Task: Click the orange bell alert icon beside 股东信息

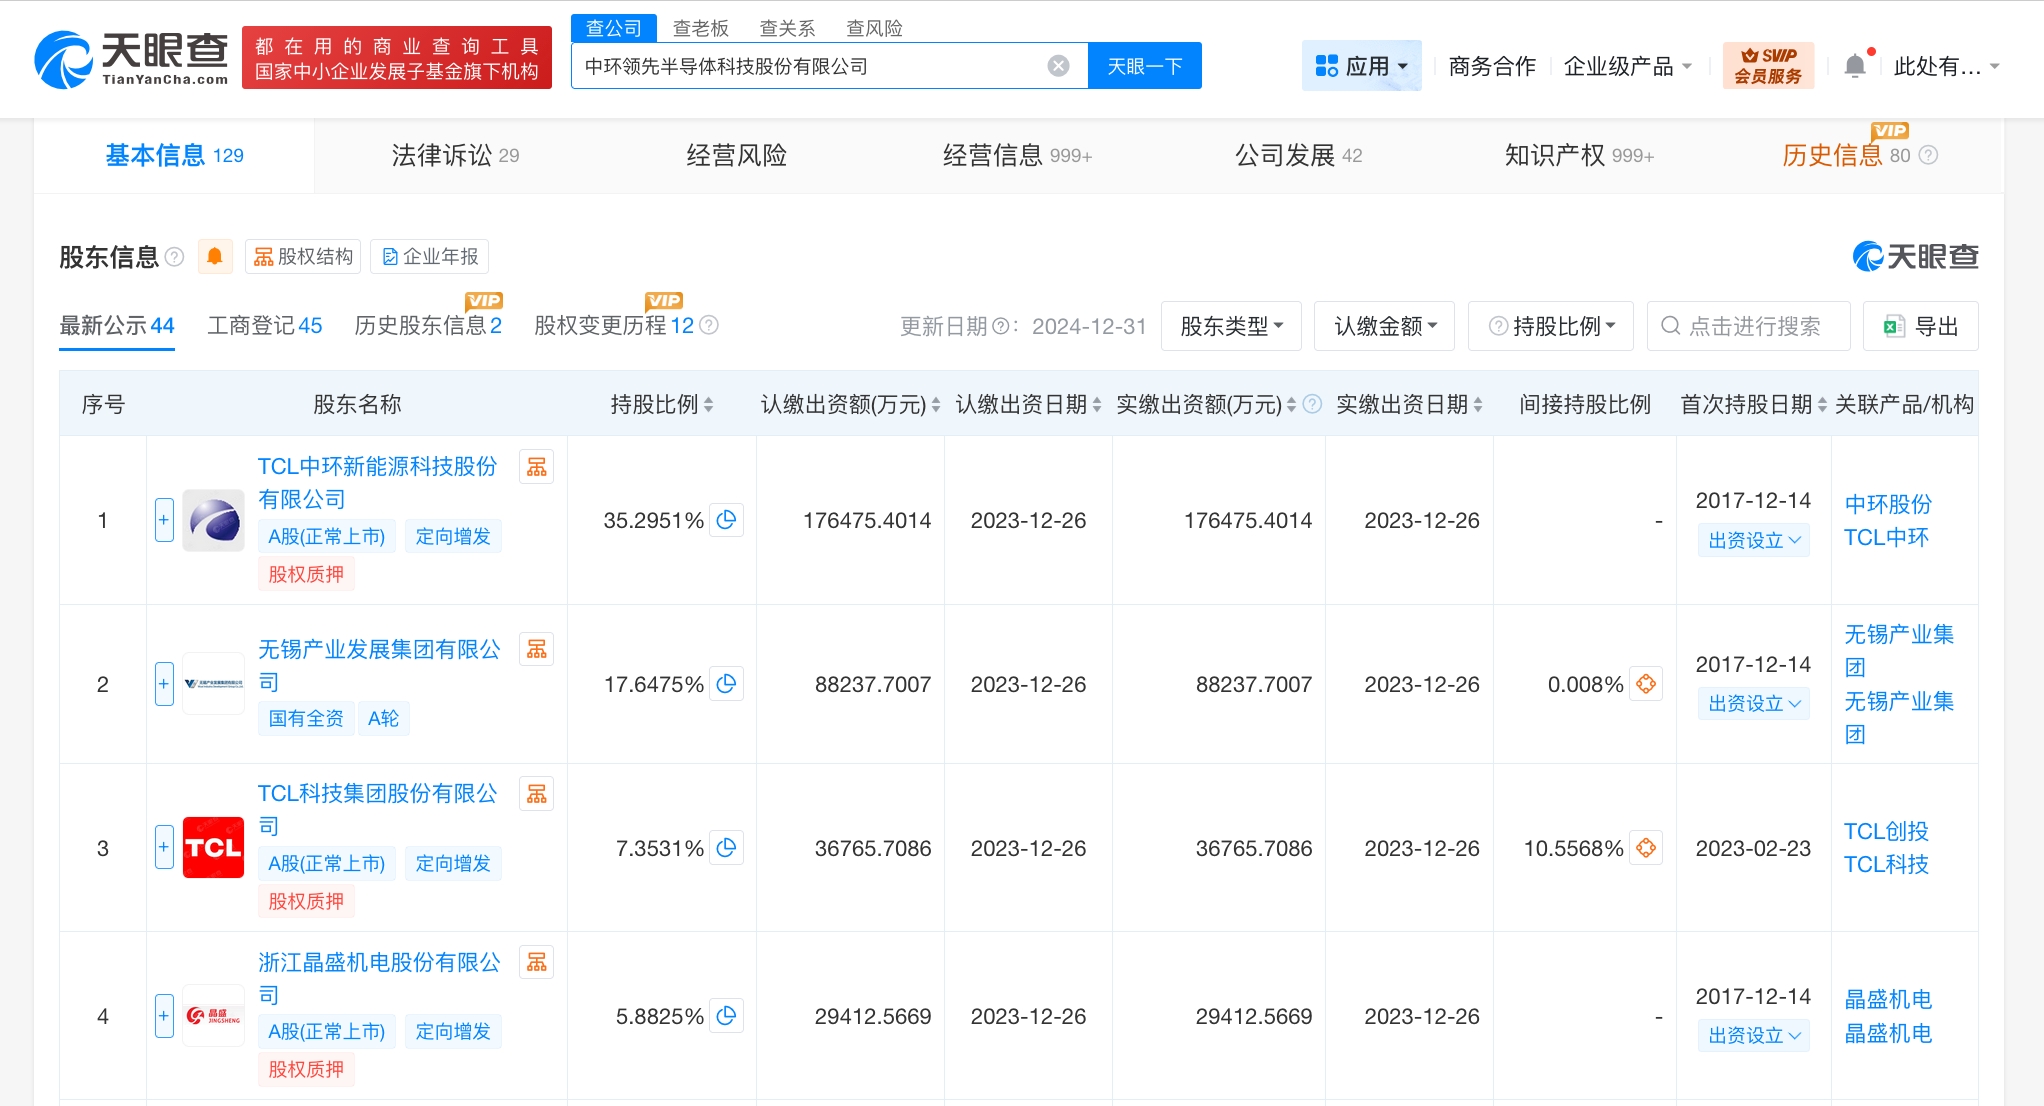Action: point(214,257)
